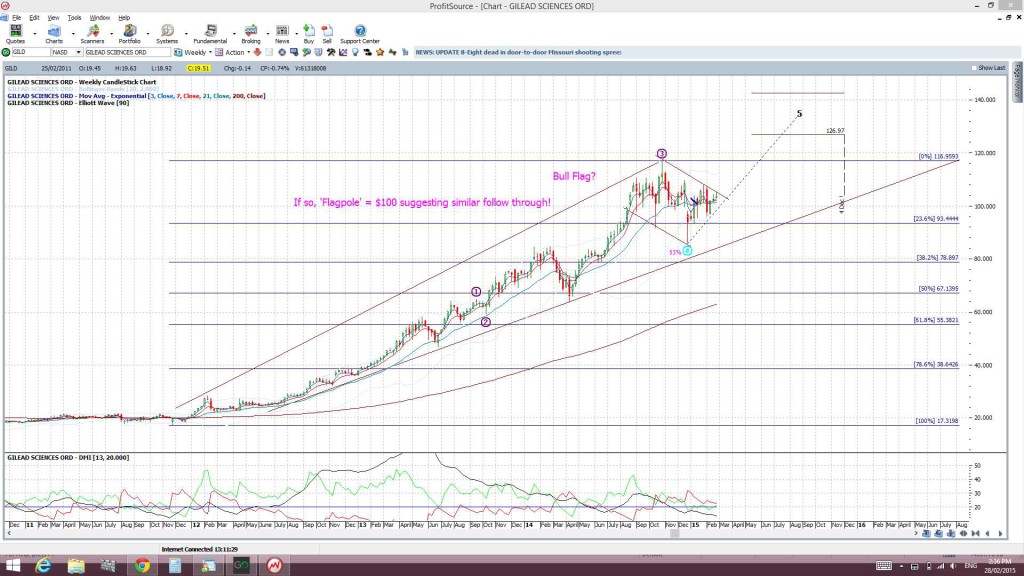Open the on-screen keyboard from taskbar

pyautogui.click(x=884, y=566)
